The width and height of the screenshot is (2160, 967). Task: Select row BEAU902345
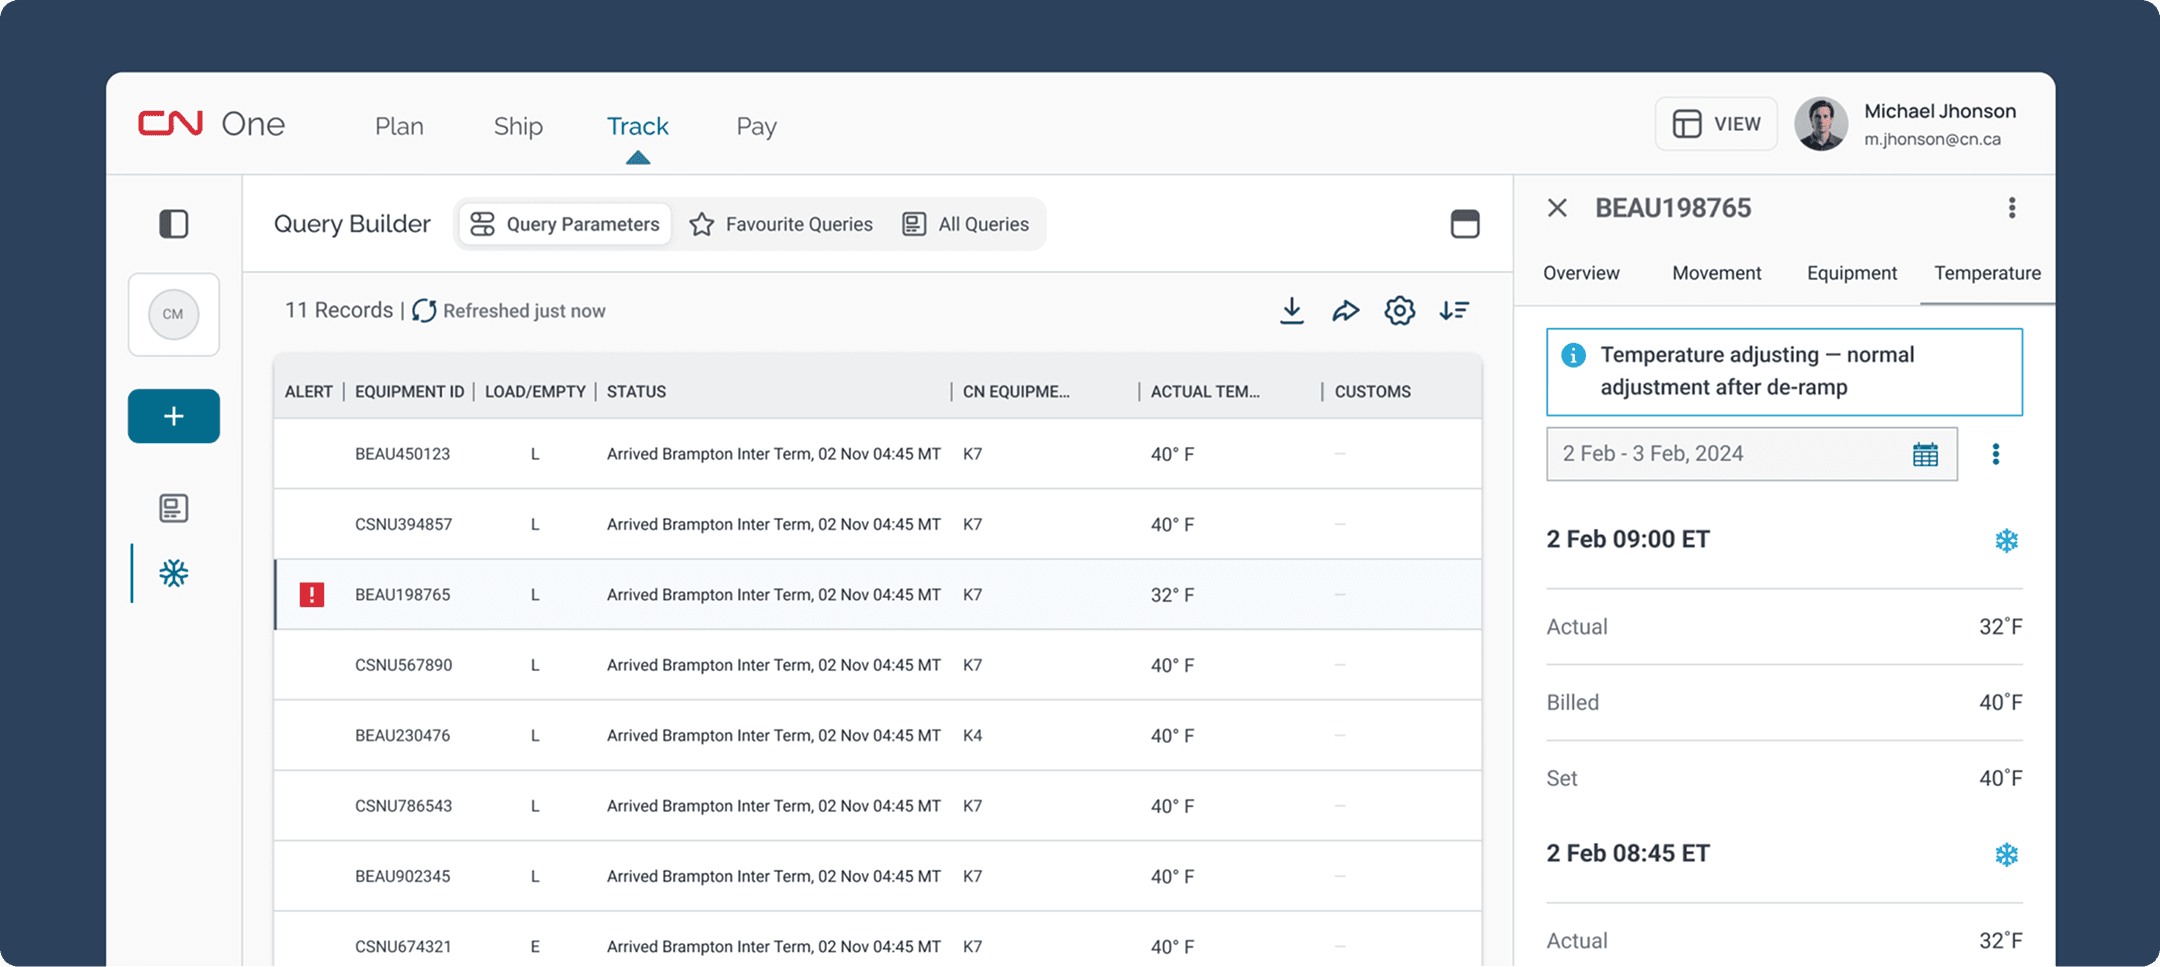coord(878,876)
